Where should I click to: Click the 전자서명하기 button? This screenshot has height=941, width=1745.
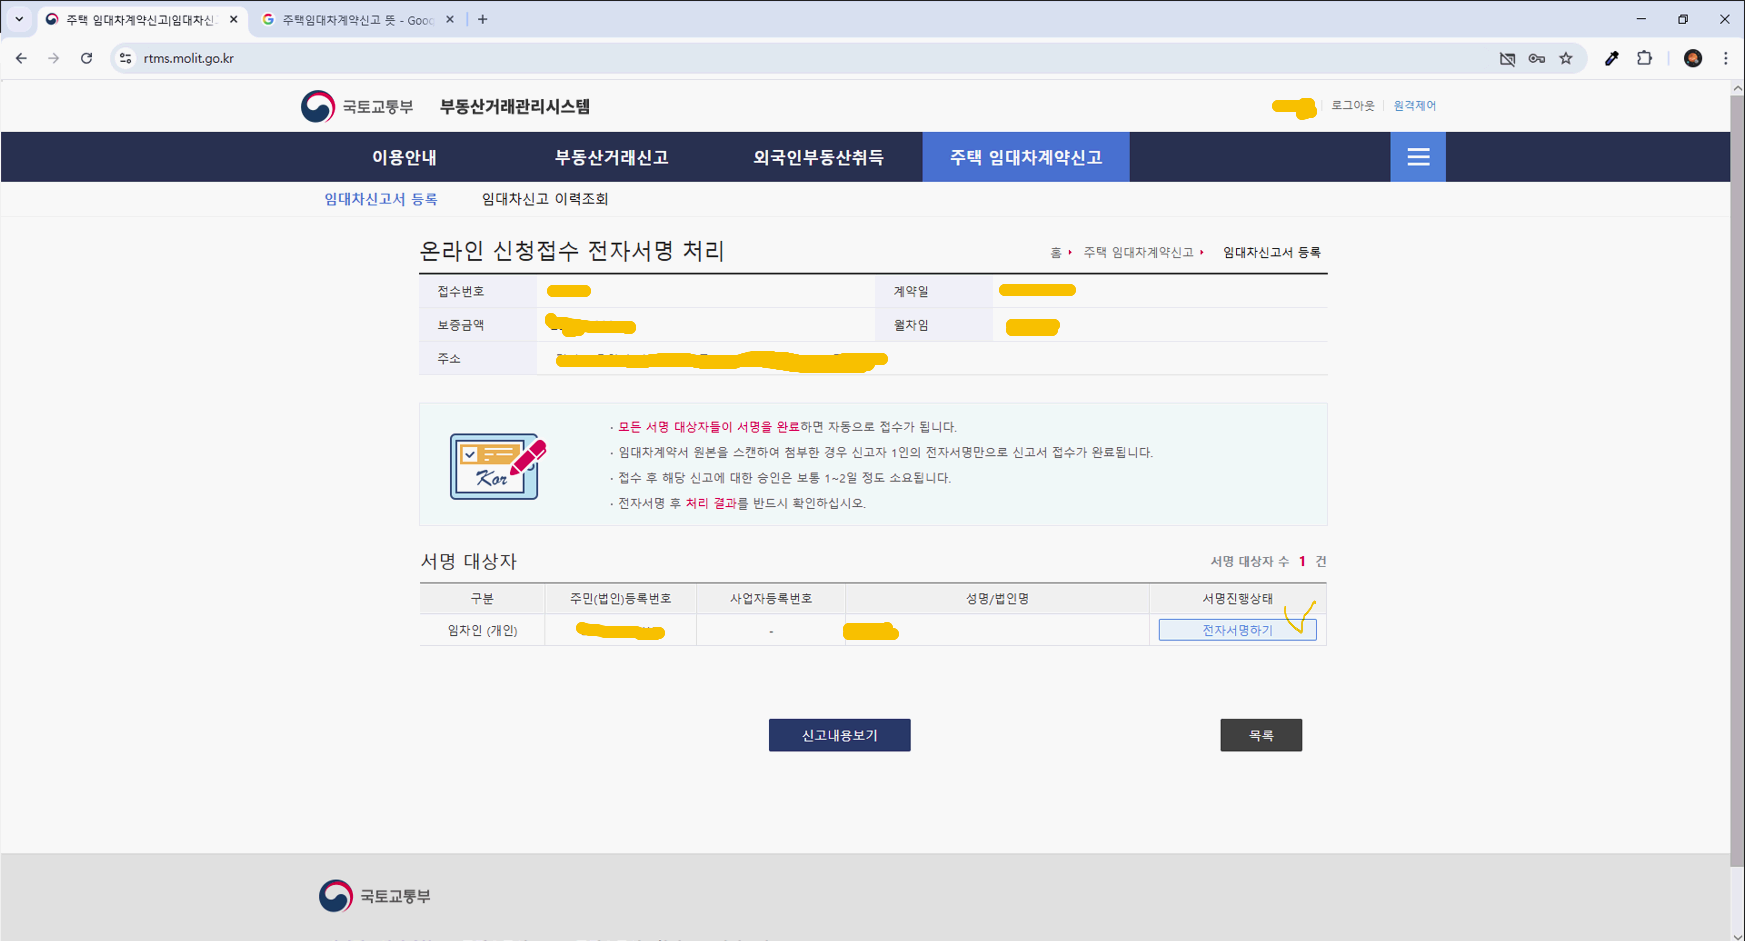tap(1237, 629)
